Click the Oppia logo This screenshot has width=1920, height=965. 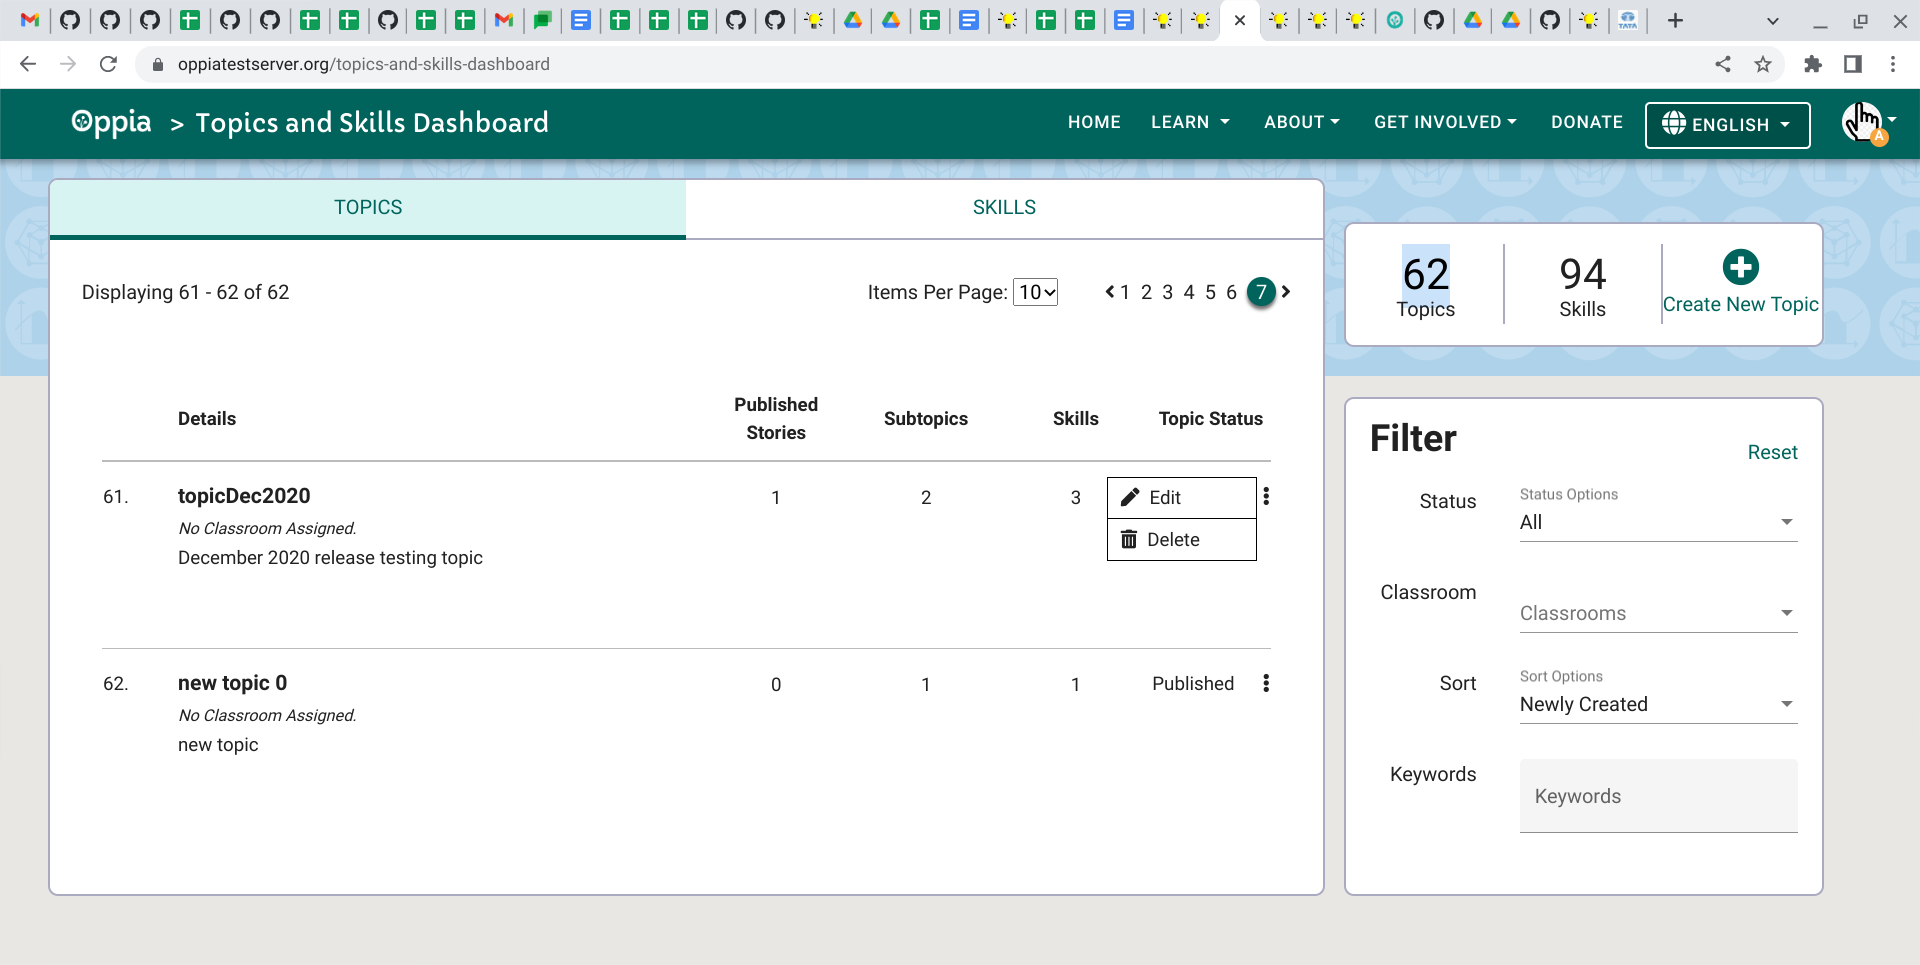tap(110, 122)
